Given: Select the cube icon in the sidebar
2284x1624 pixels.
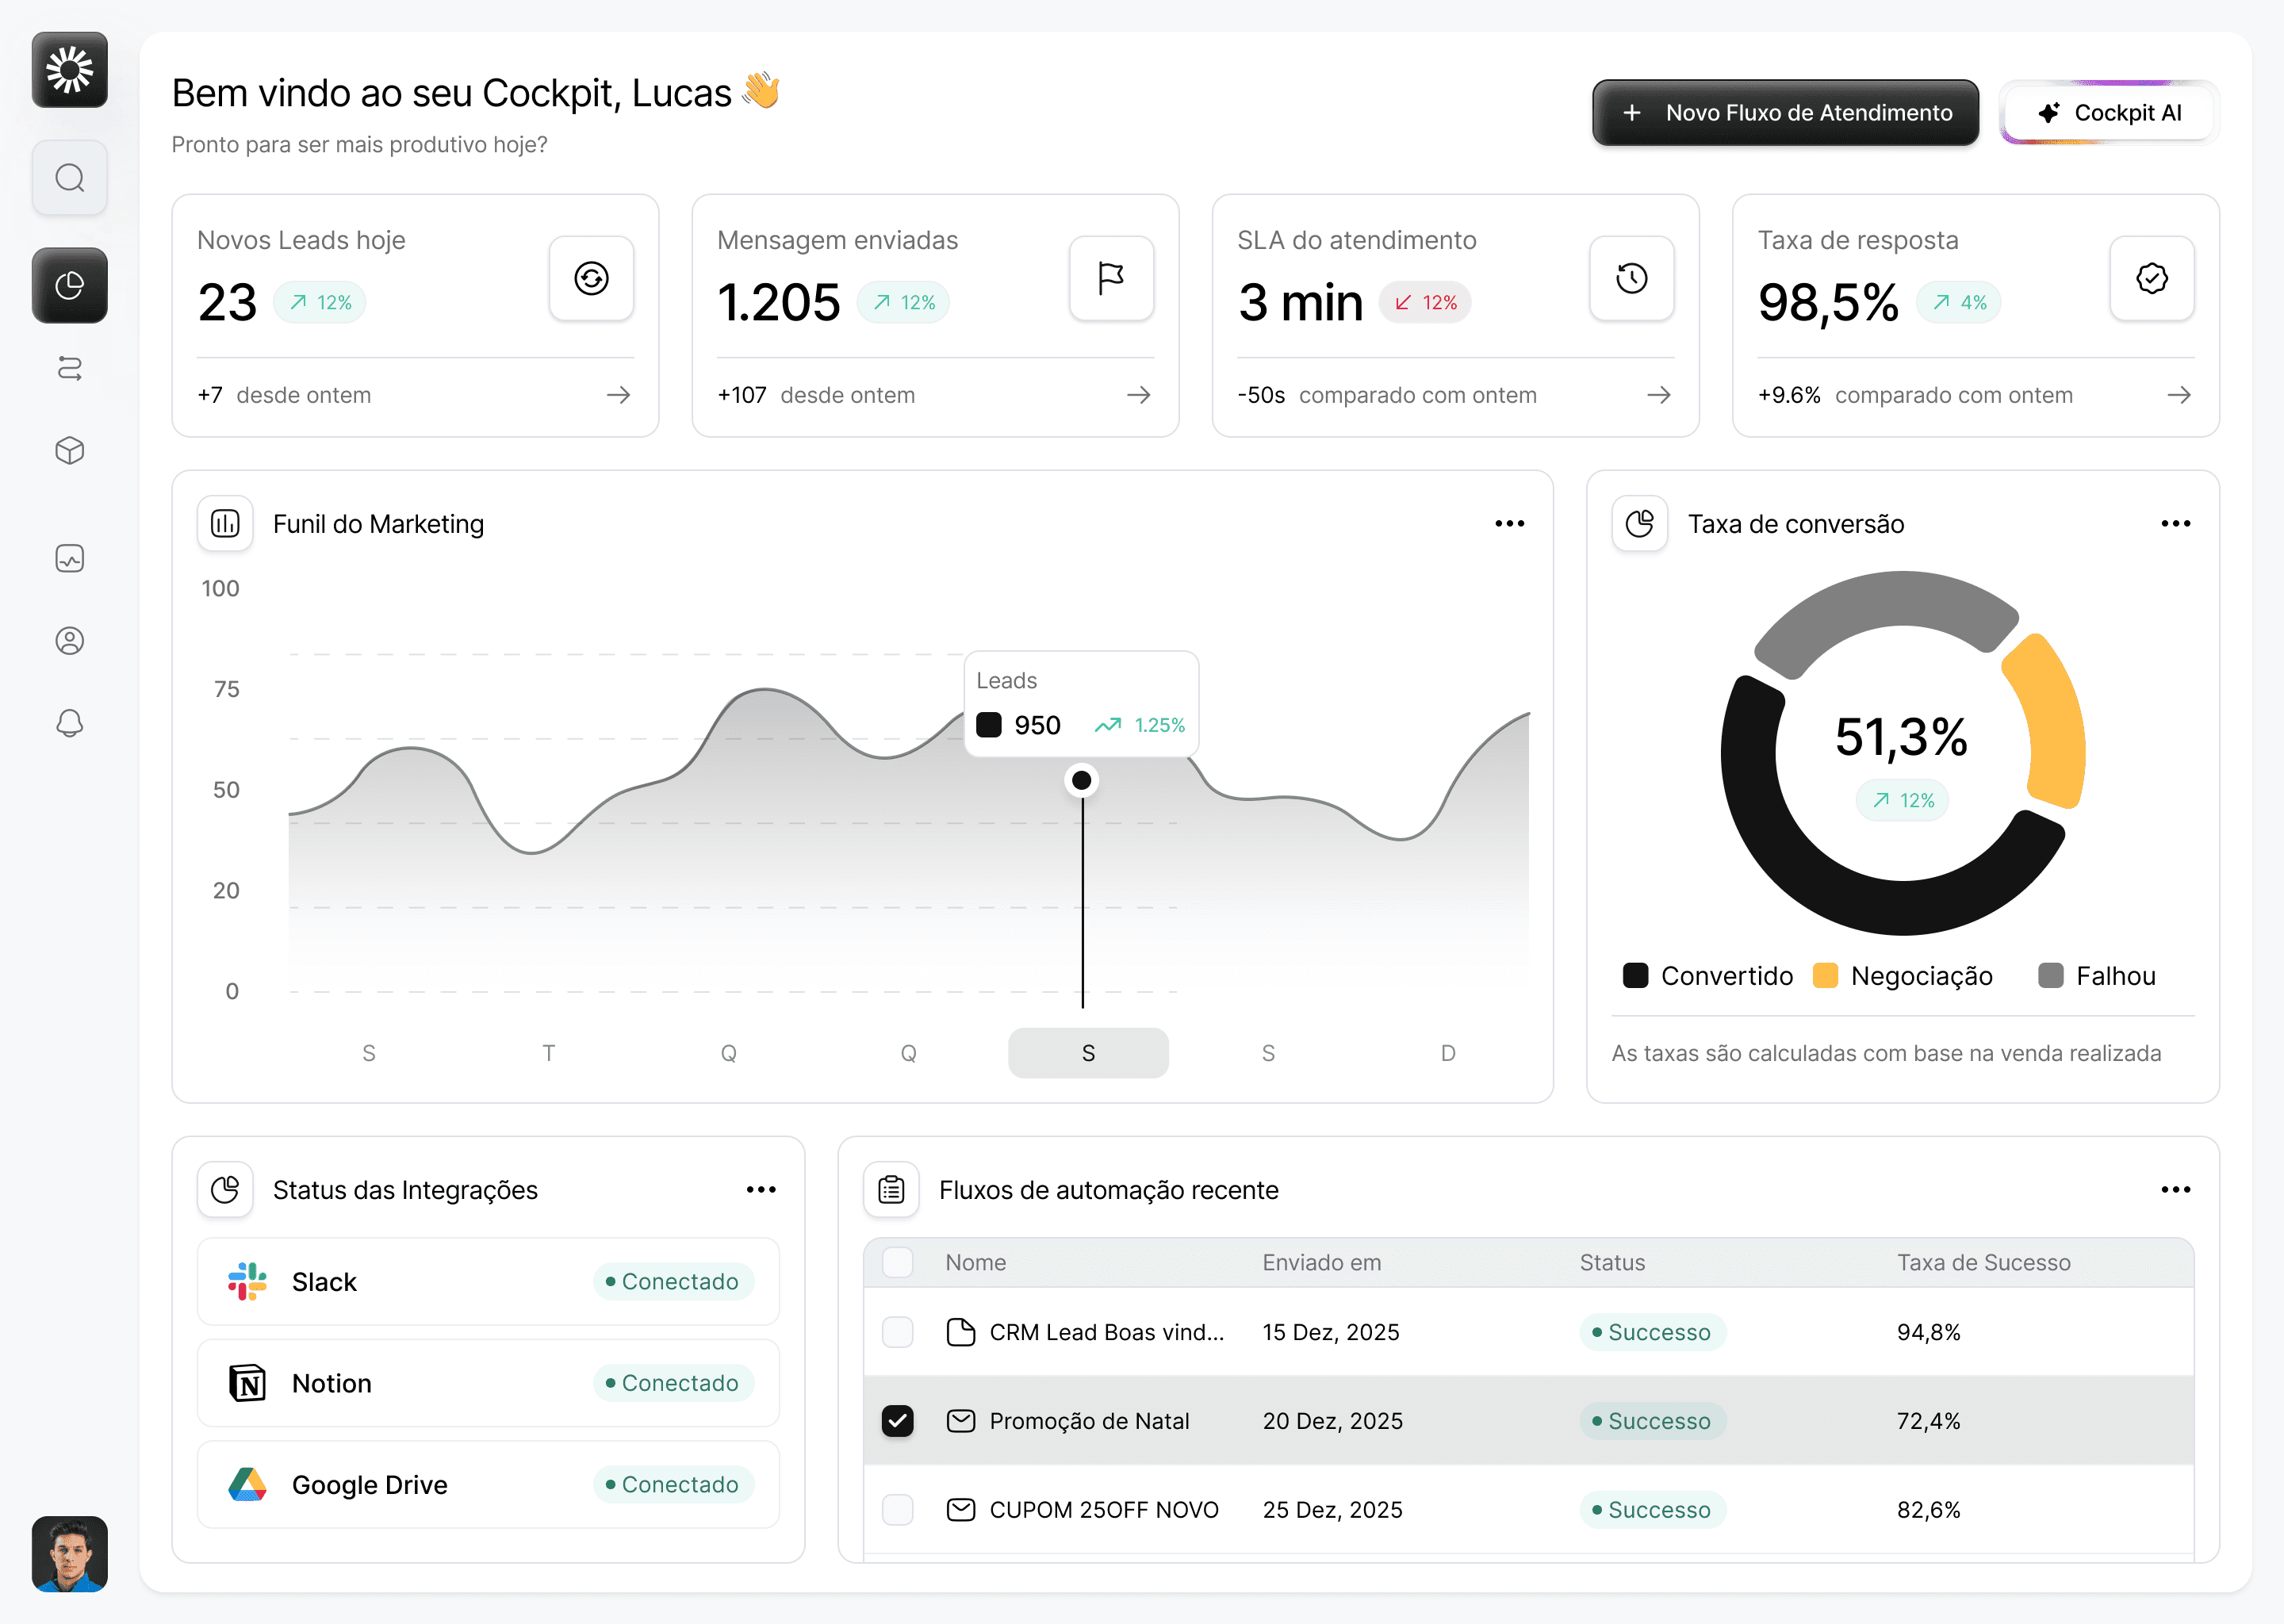Looking at the screenshot, I should [x=69, y=450].
